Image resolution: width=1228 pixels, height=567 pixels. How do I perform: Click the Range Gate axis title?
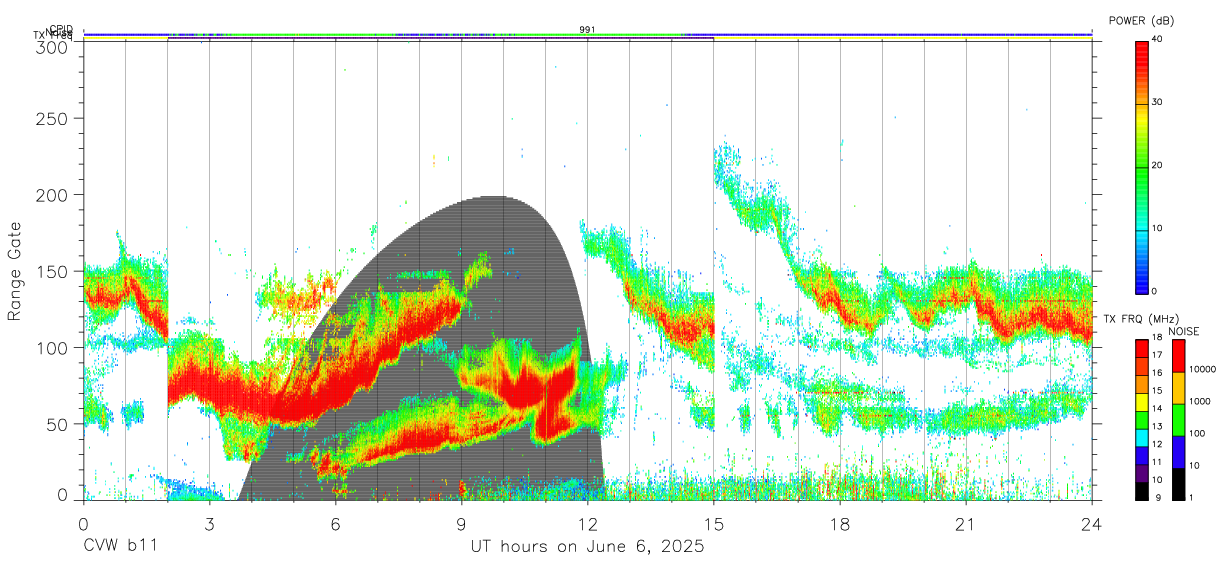click(x=15, y=271)
